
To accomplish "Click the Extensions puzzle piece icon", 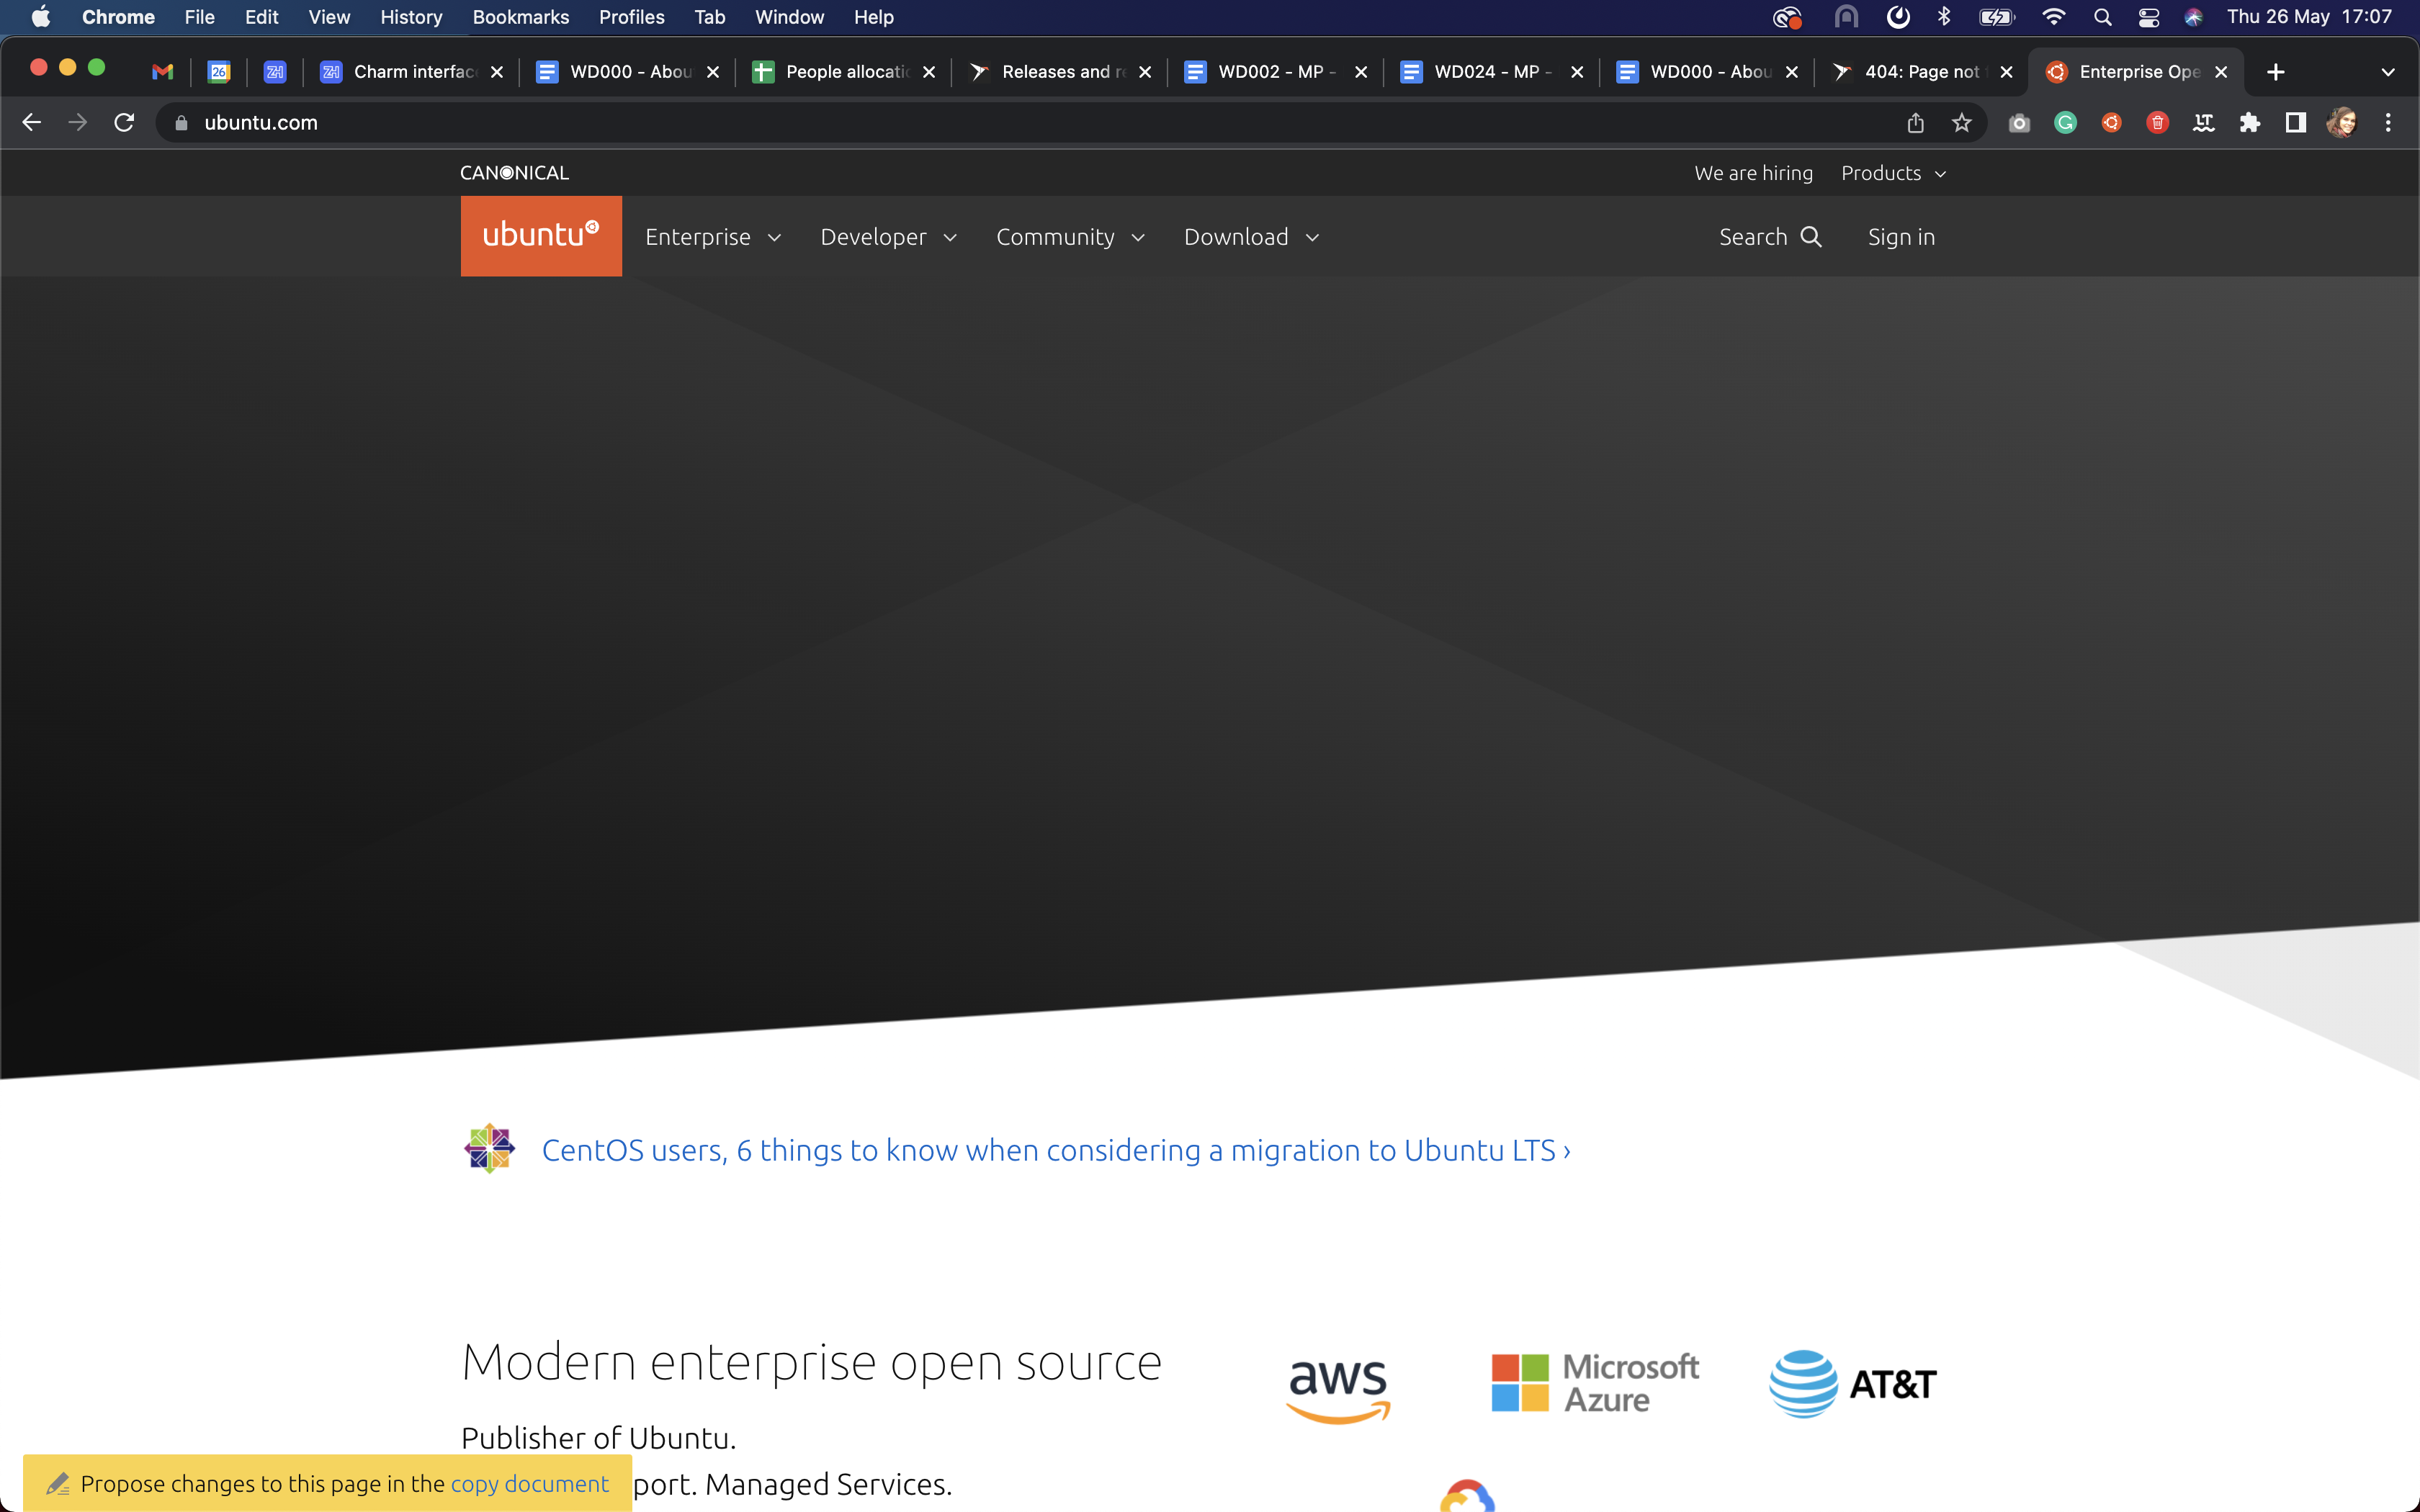I will tap(2251, 122).
